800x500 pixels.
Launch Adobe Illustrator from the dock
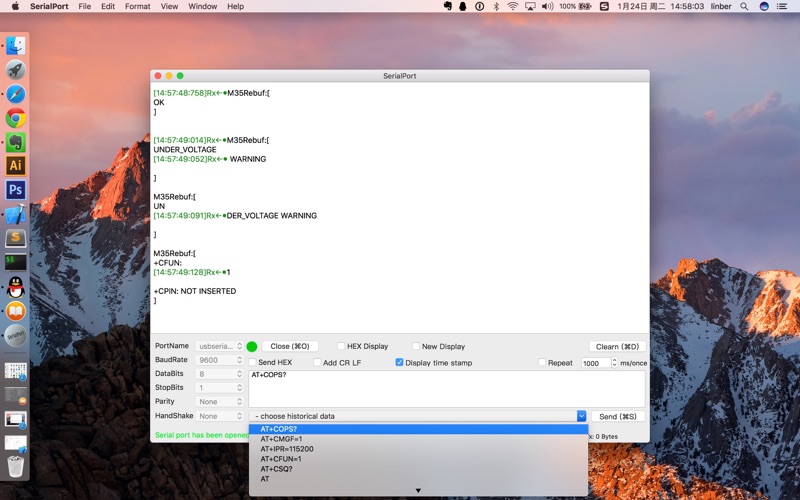pyautogui.click(x=15, y=166)
